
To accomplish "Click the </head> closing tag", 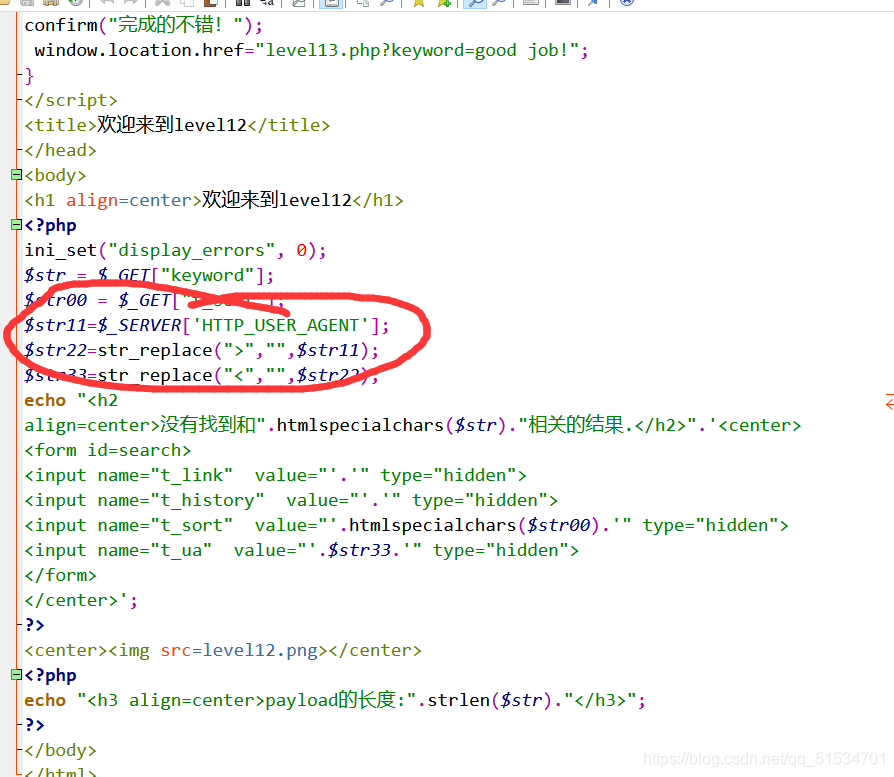I will (x=60, y=150).
